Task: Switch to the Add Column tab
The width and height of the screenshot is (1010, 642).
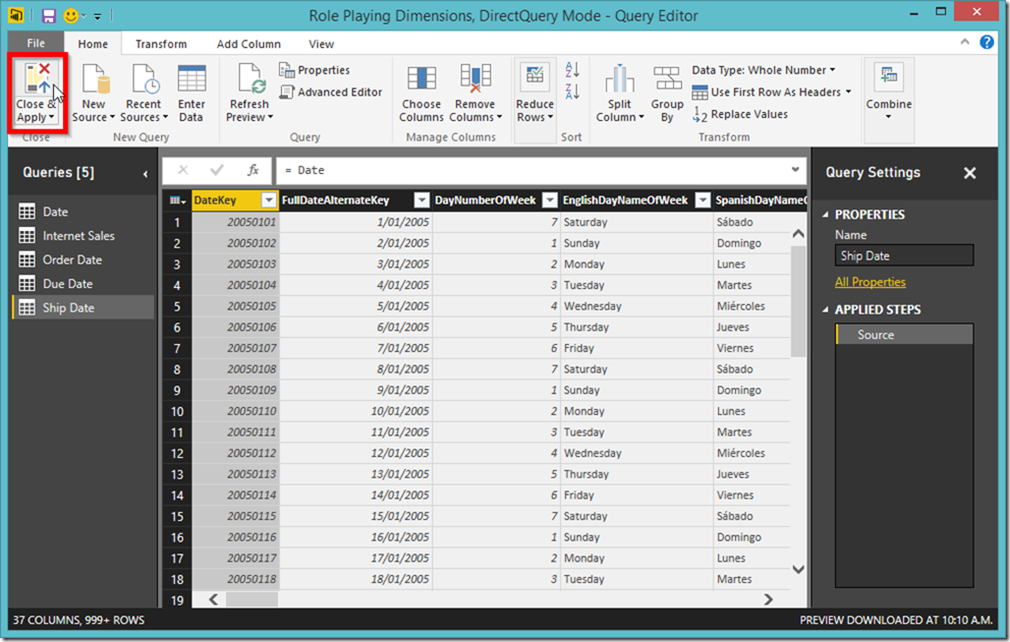Action: click(249, 44)
